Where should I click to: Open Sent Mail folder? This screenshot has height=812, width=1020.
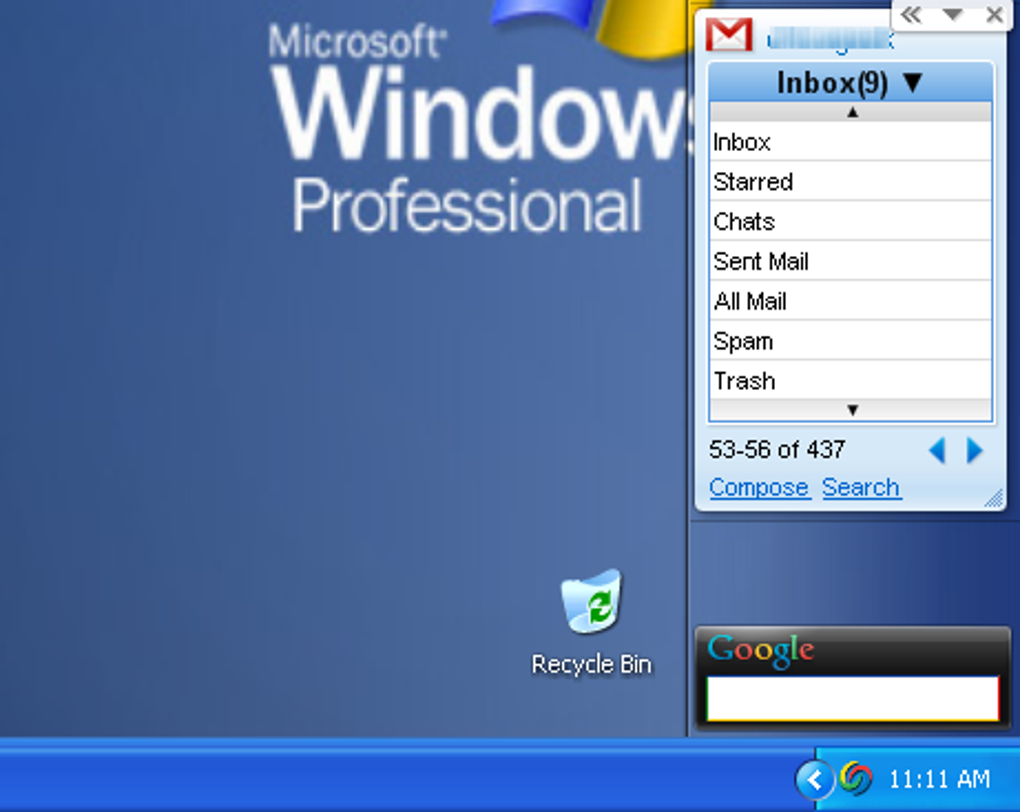(851, 262)
